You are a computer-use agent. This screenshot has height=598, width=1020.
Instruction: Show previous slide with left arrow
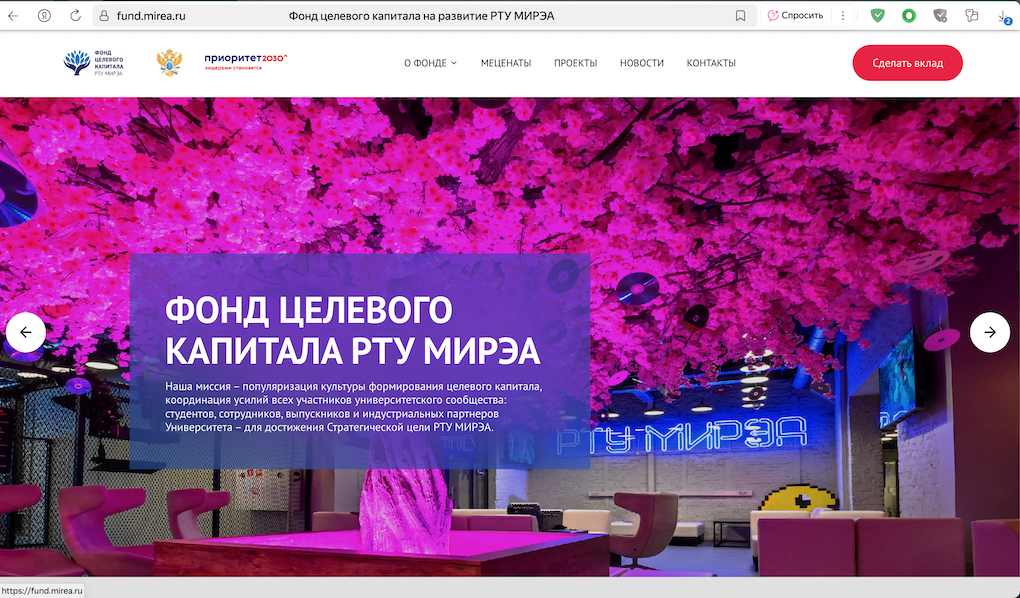point(26,333)
